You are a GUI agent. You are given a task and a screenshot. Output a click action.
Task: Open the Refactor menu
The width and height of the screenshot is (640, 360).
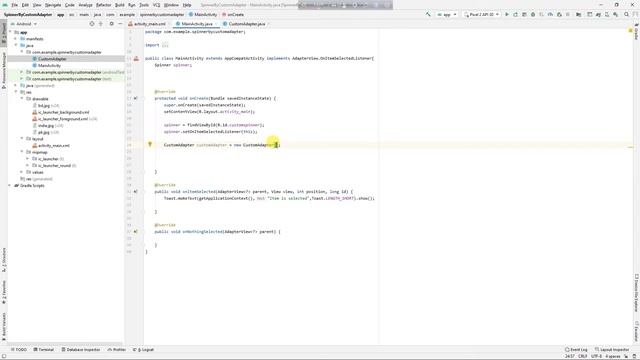coord(103,5)
